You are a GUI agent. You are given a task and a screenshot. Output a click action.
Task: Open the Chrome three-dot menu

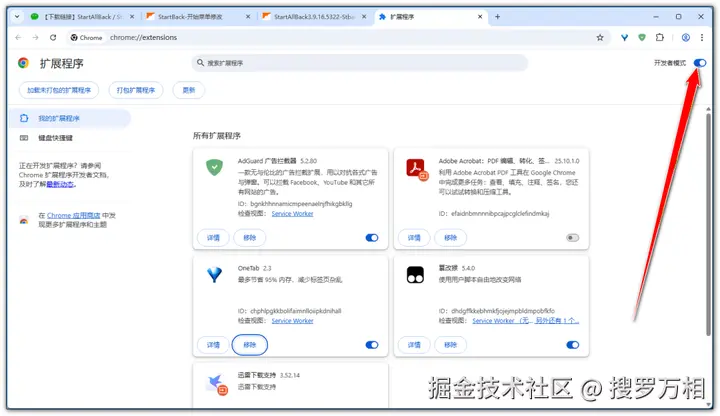(702, 38)
